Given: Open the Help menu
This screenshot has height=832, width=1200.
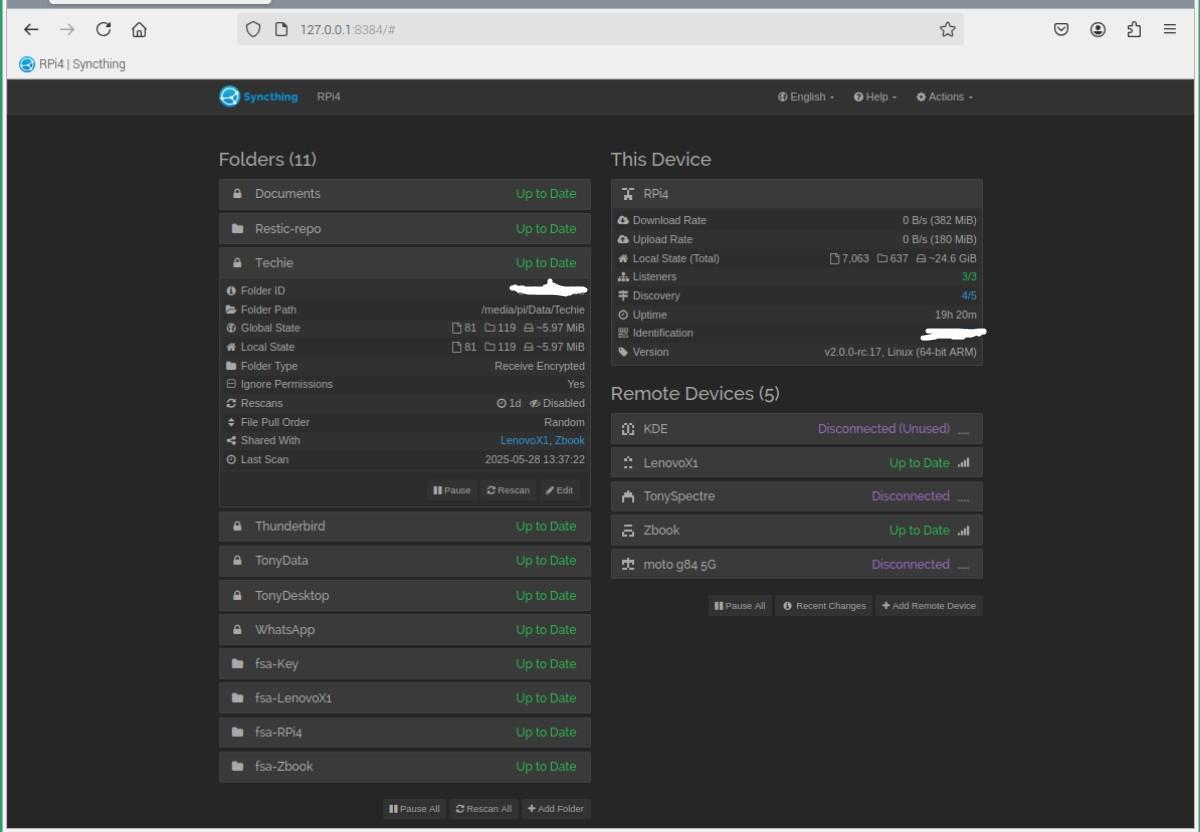Looking at the screenshot, I should pyautogui.click(x=875, y=97).
